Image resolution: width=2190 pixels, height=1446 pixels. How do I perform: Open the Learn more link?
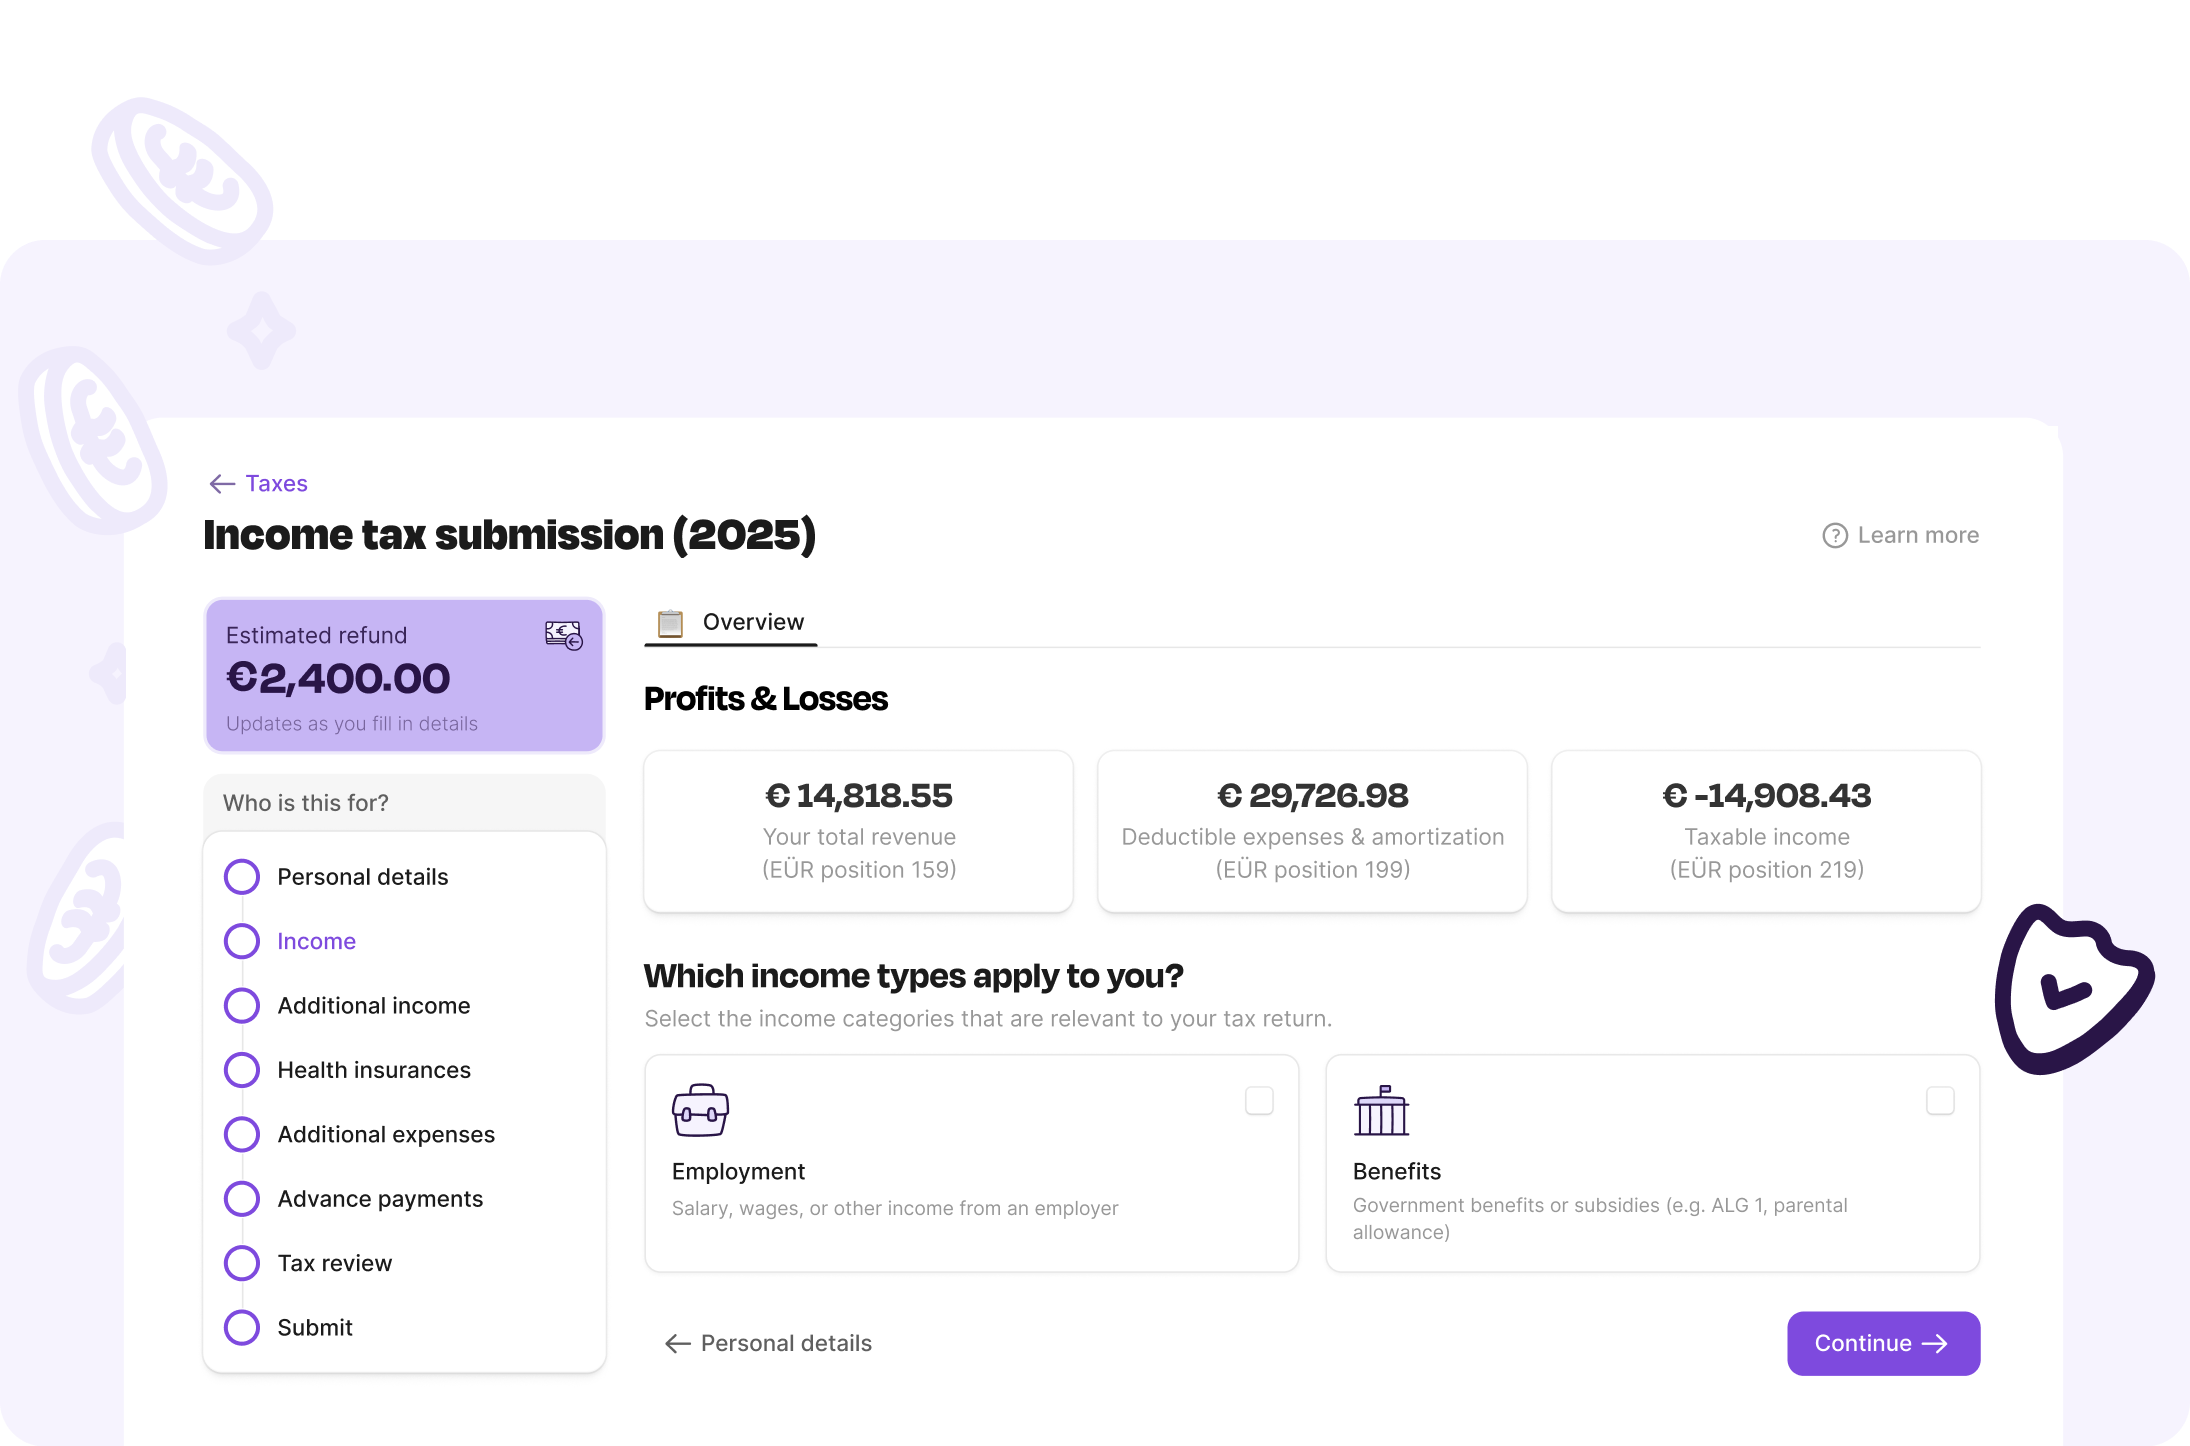(x=1900, y=536)
